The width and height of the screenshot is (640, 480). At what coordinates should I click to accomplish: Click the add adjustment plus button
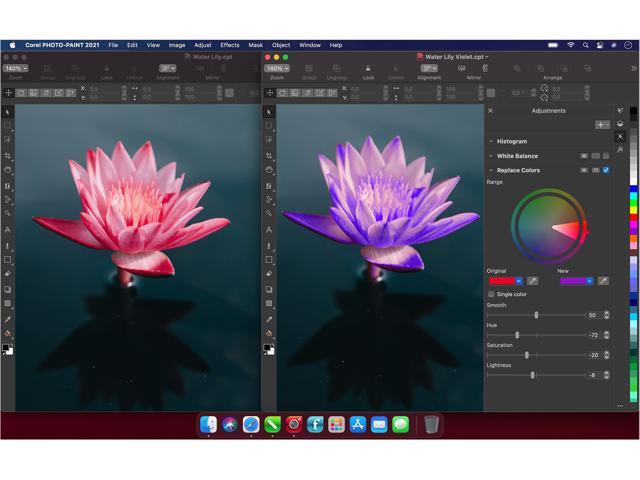[x=599, y=125]
